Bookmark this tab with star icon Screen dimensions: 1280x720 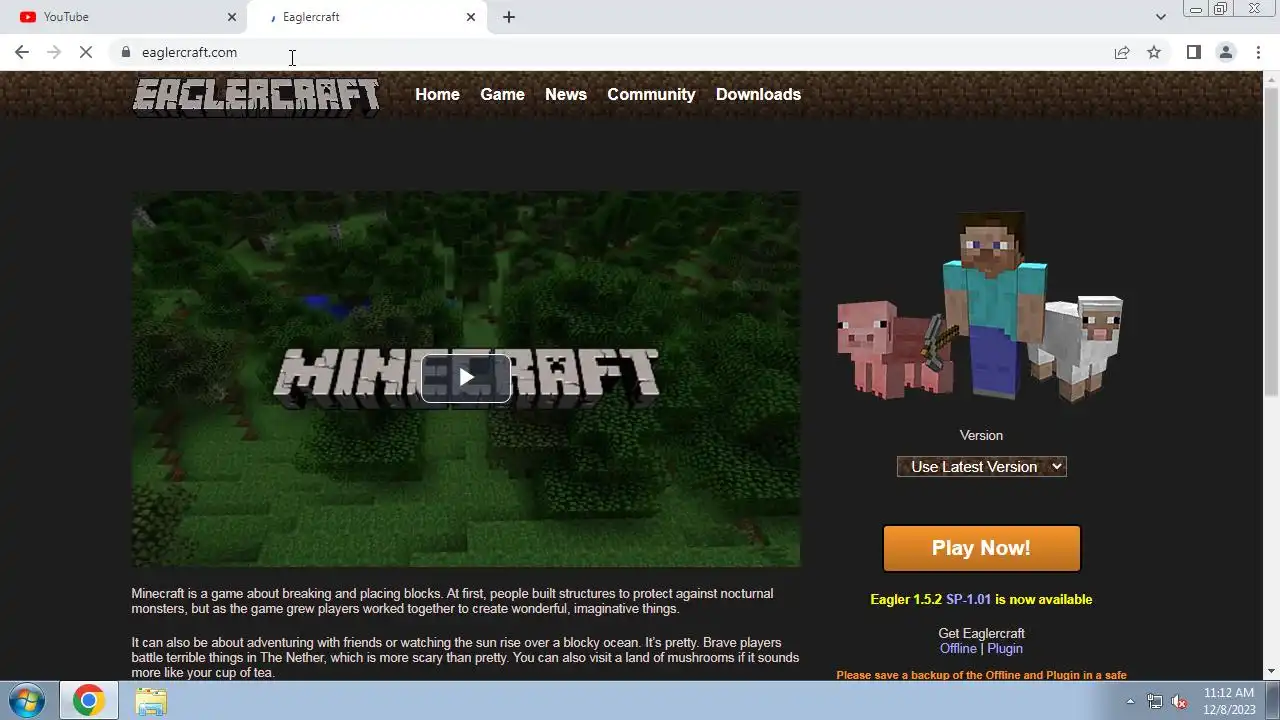coord(1154,52)
